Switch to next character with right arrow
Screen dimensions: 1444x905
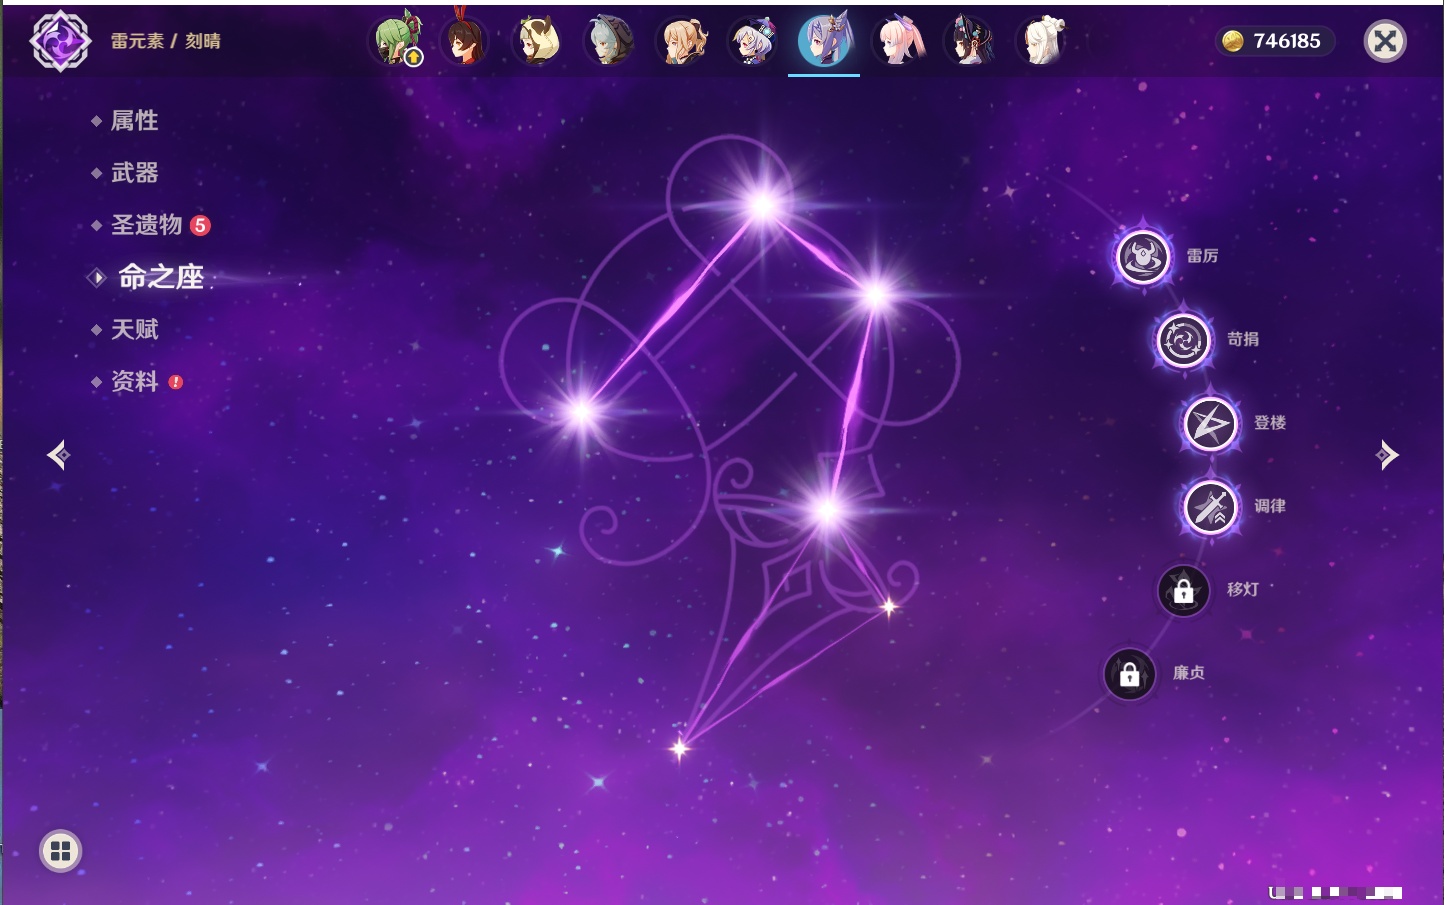[1387, 455]
